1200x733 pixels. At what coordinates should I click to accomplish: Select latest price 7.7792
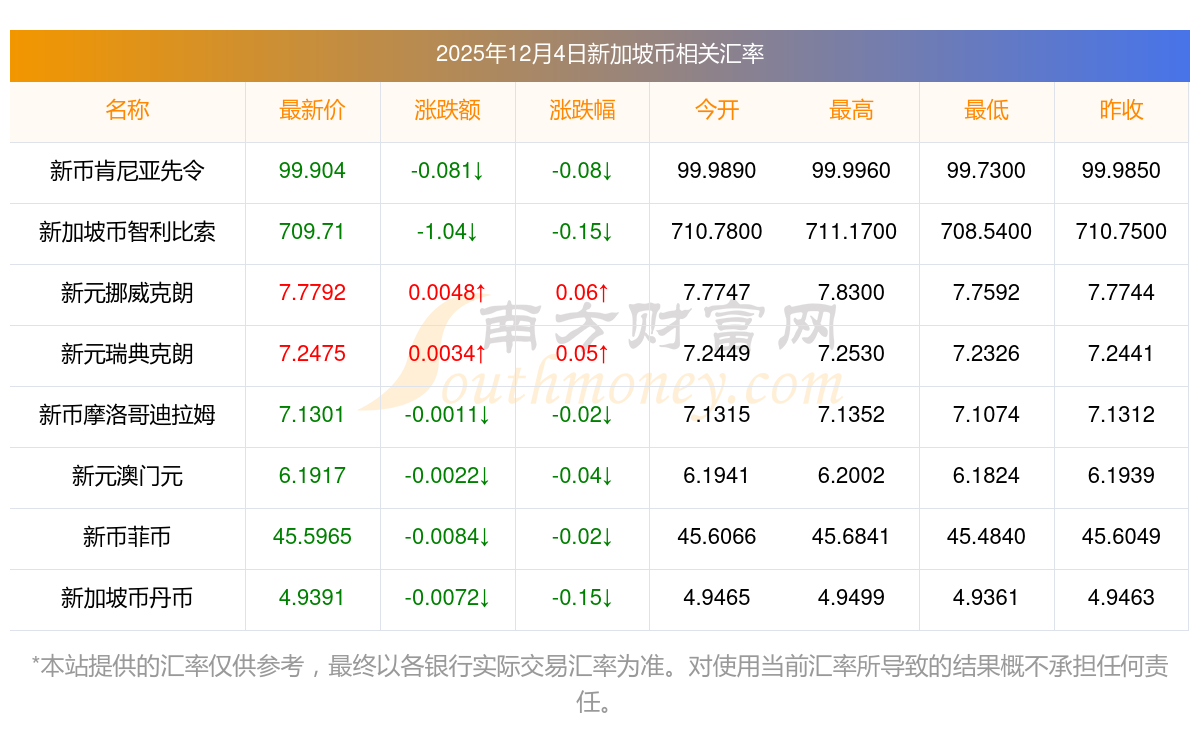point(312,293)
